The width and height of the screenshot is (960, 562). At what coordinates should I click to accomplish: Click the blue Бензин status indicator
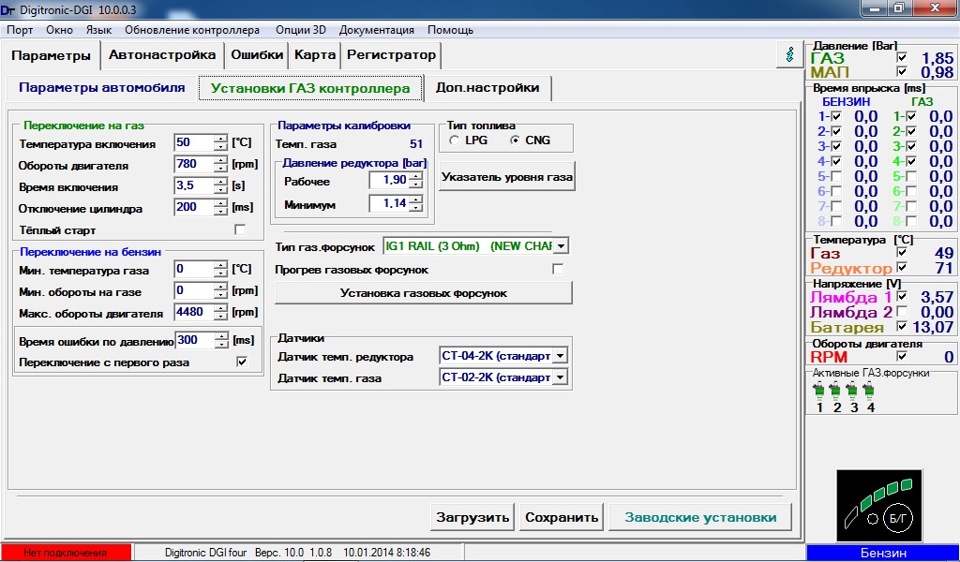pos(883,552)
